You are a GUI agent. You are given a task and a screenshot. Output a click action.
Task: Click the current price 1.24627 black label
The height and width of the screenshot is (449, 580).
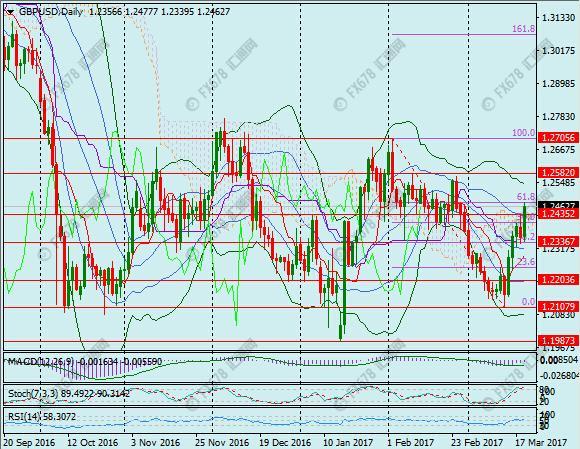click(x=558, y=206)
